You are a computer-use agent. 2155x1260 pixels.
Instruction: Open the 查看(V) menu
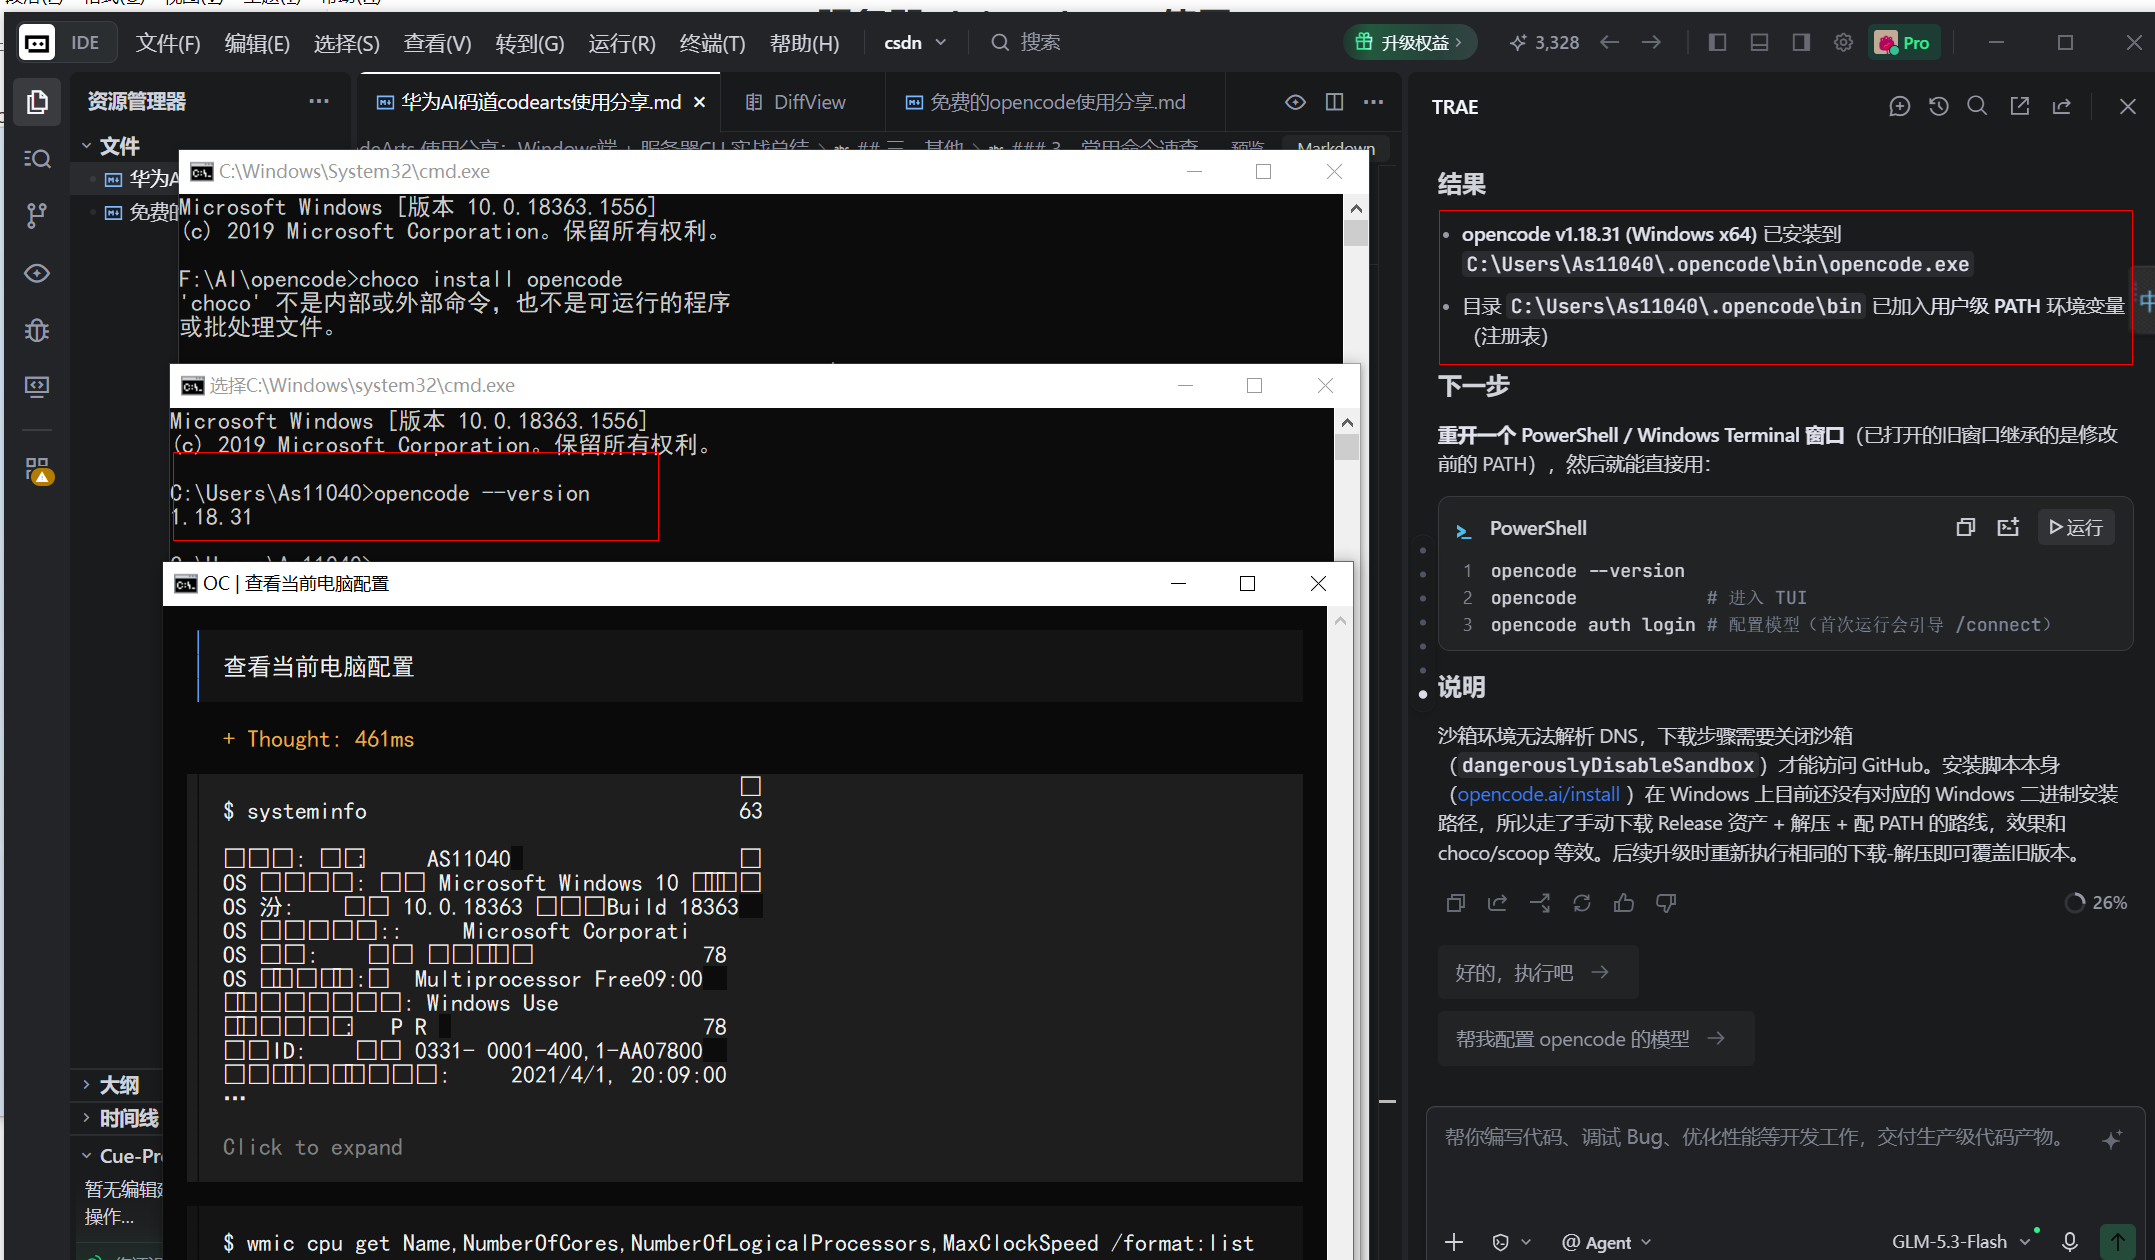point(437,43)
